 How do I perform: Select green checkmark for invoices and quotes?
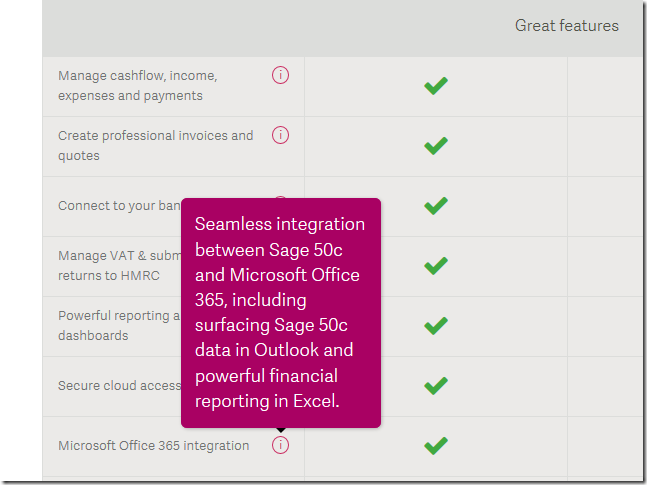coord(436,146)
